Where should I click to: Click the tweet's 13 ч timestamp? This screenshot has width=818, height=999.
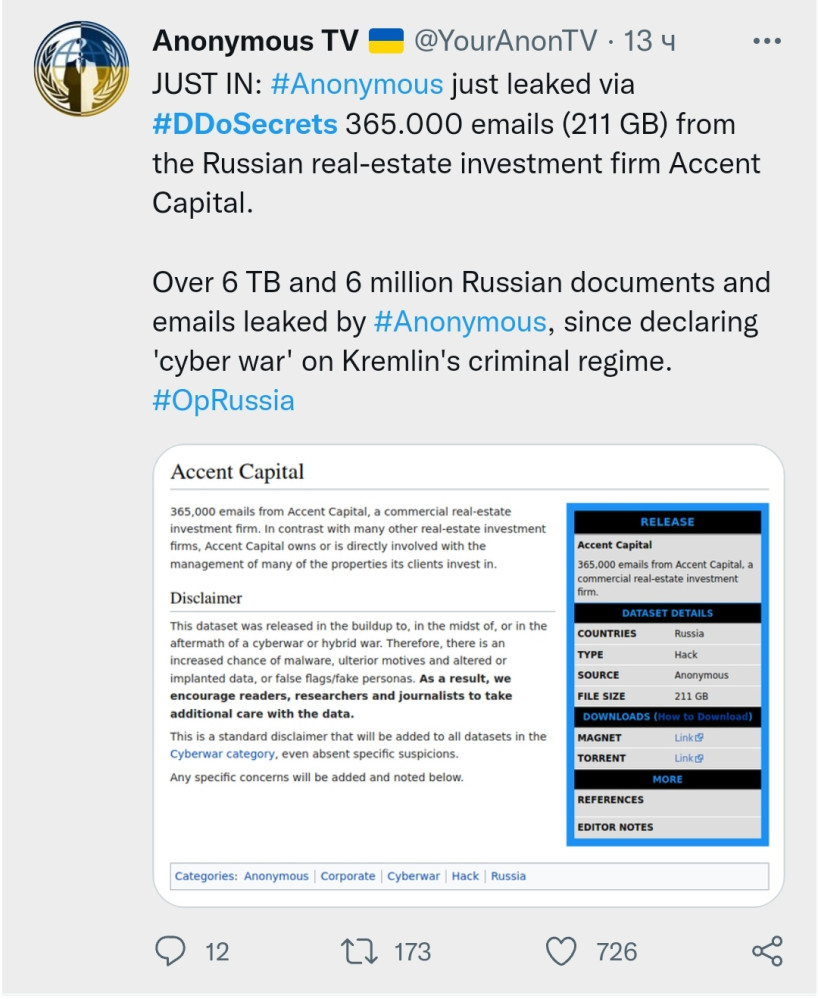pos(649,42)
